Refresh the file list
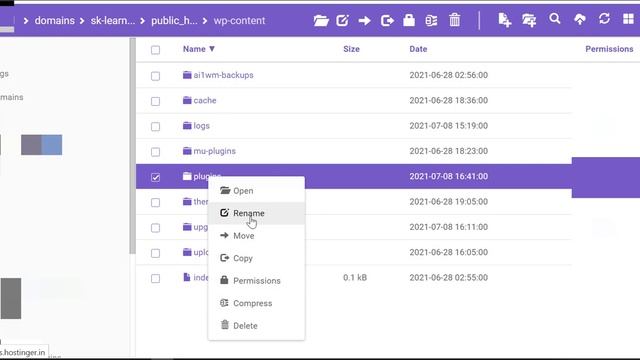The height and width of the screenshot is (360, 640). pyautogui.click(x=604, y=19)
